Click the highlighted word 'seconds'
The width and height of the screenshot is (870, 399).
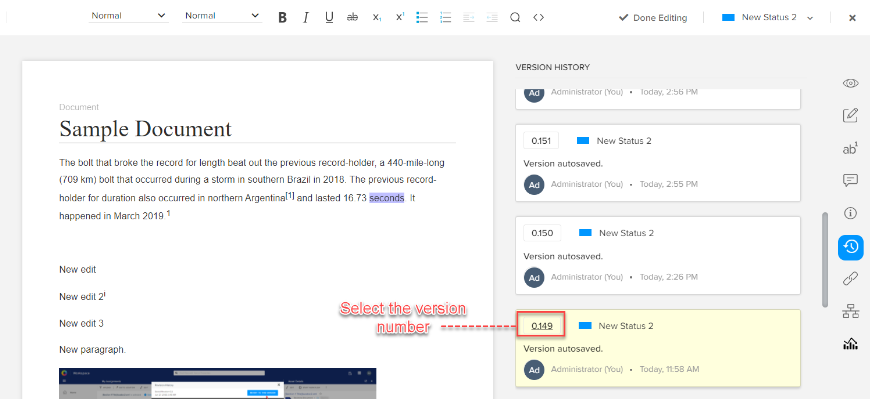387,198
